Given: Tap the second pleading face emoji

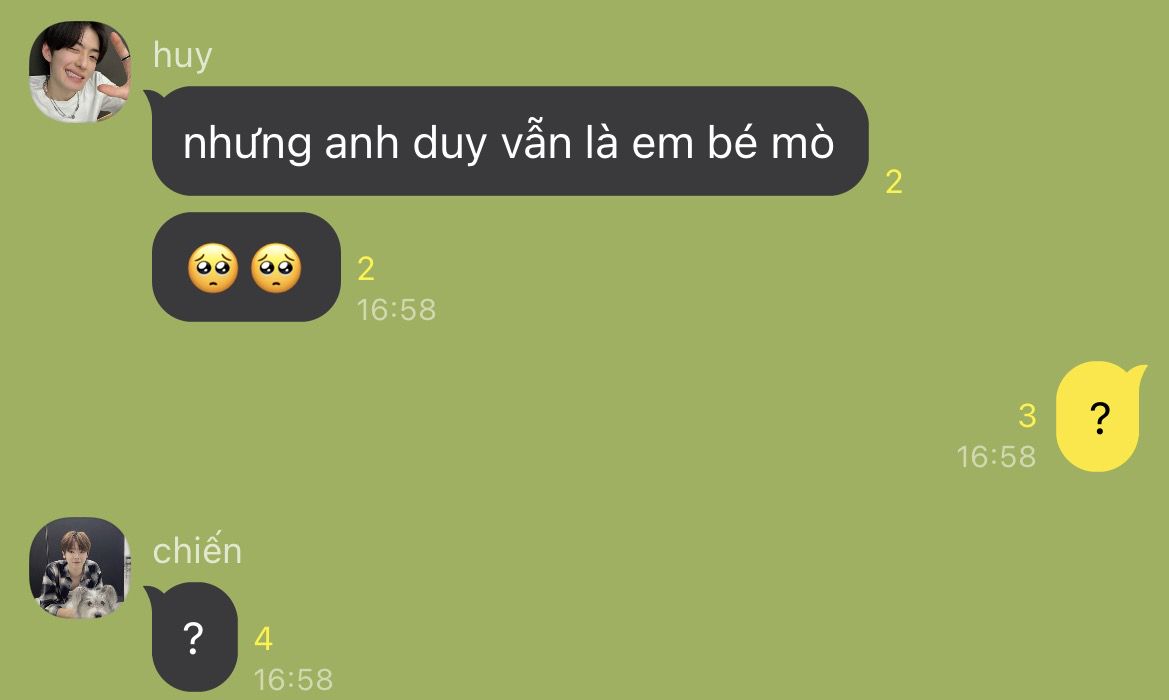Looking at the screenshot, I should (276, 268).
